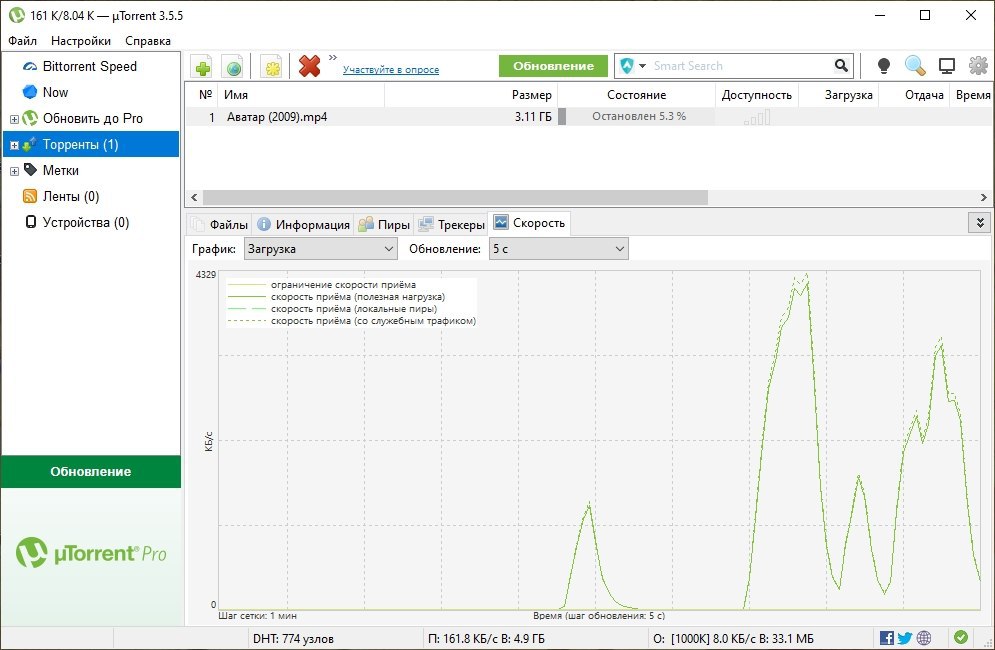This screenshot has height=650, width=995.
Task: Click the RSS feeds icon
Action: pos(30,196)
